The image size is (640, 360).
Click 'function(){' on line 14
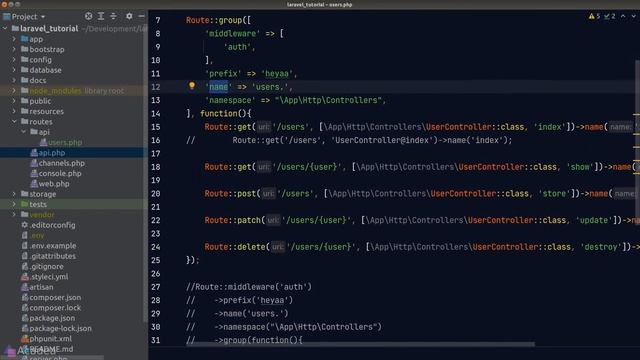[226, 114]
